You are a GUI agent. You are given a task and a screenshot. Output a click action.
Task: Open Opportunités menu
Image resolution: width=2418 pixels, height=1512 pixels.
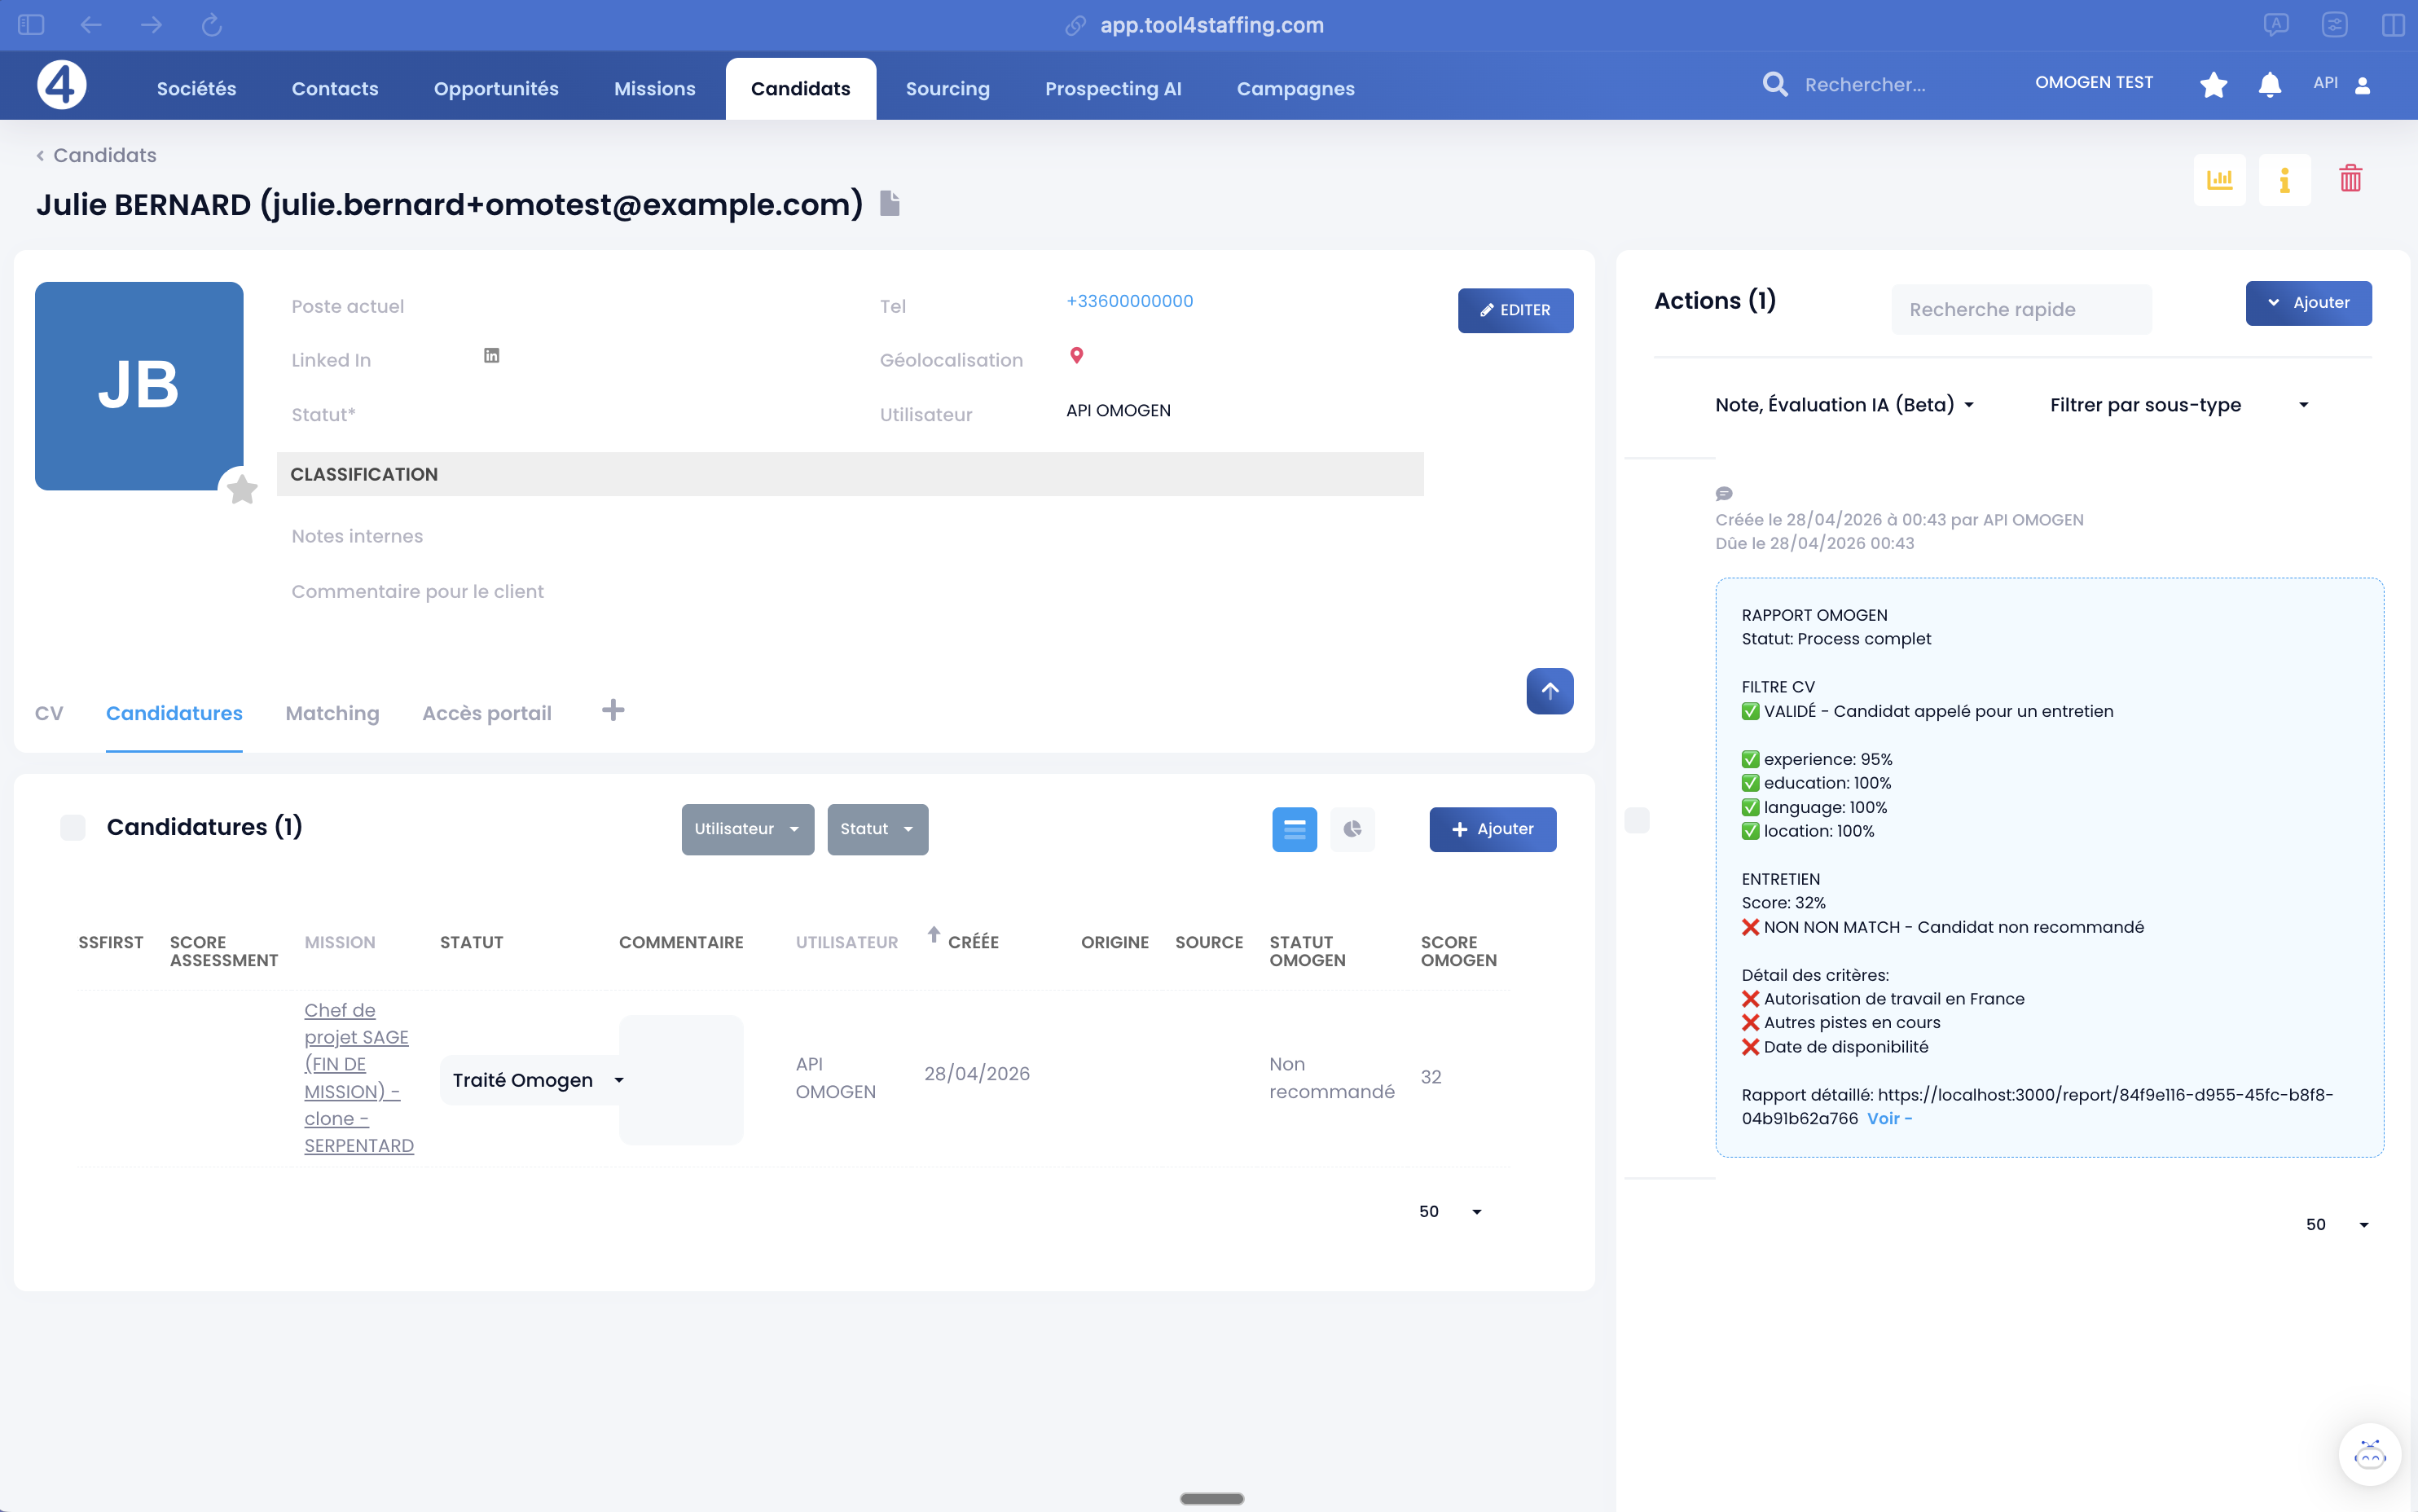click(x=496, y=88)
